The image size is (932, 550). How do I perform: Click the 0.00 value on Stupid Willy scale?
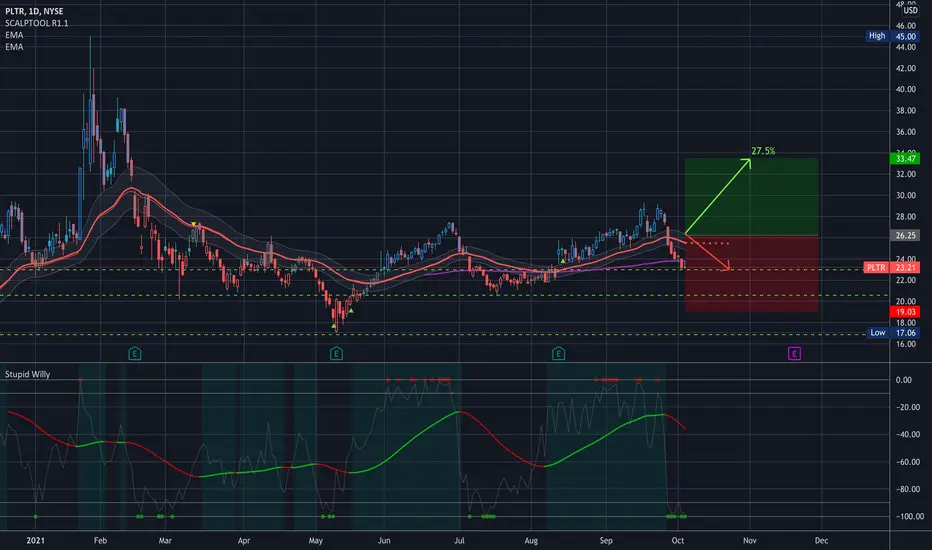903,380
